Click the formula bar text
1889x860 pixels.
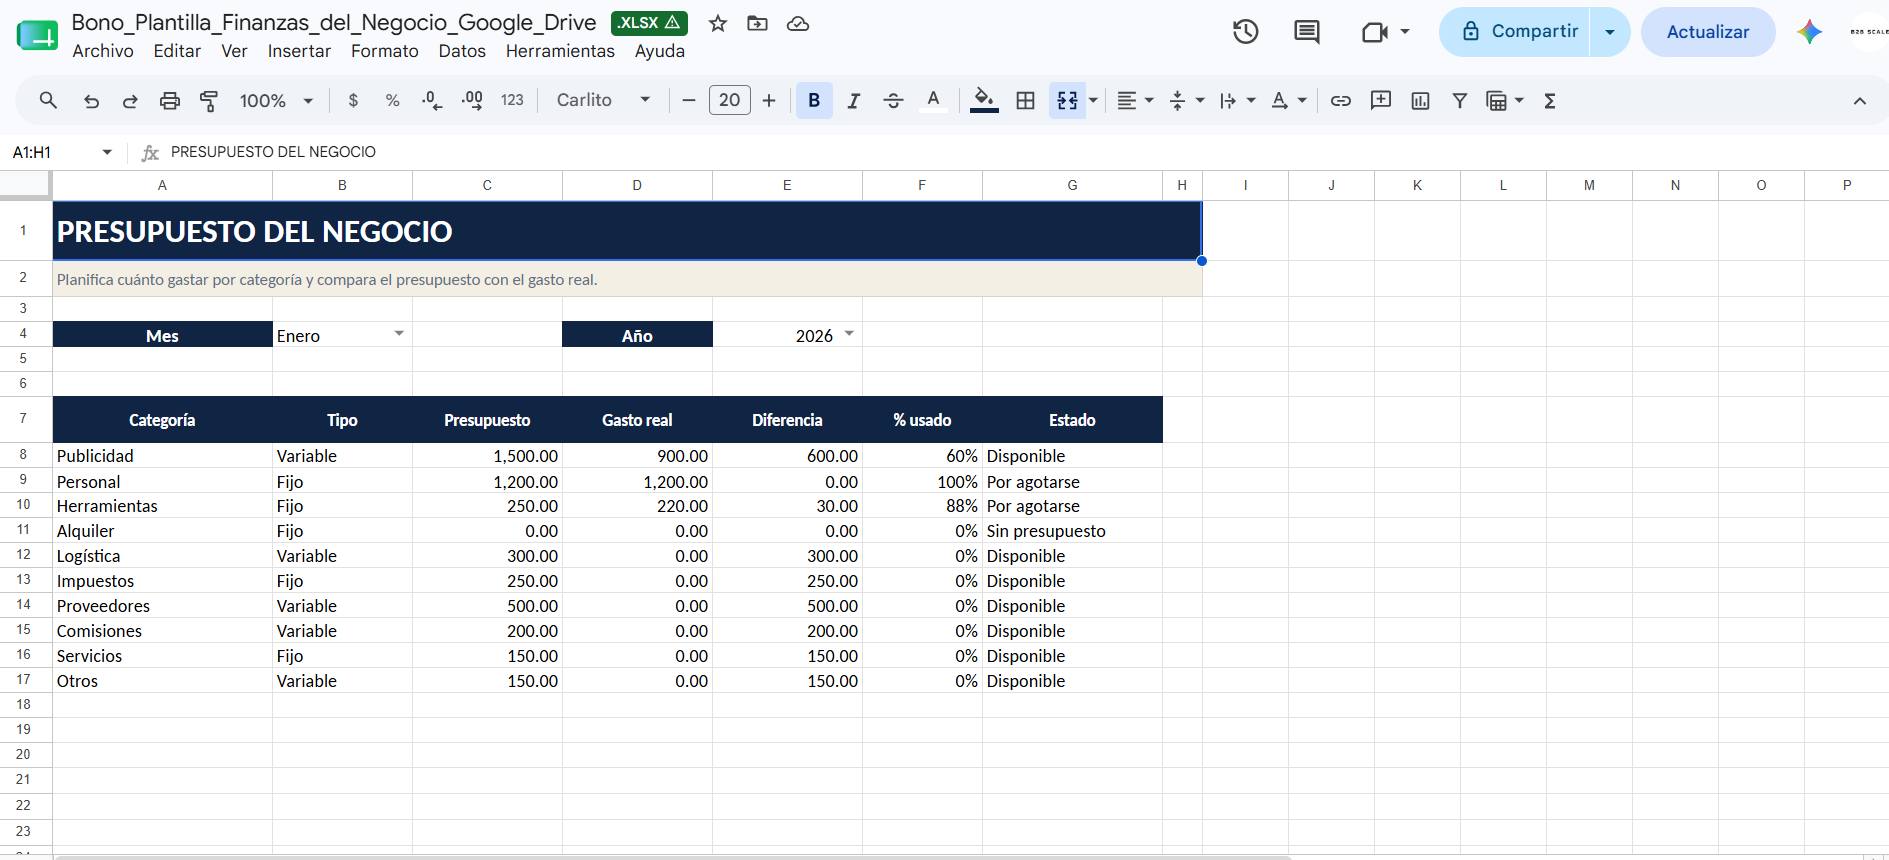pyautogui.click(x=273, y=152)
